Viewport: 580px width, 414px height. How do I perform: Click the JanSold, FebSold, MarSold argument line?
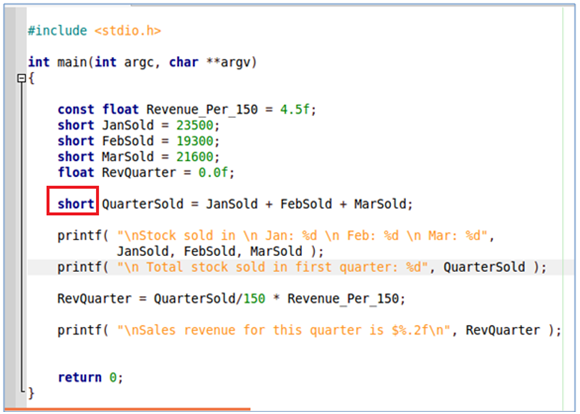(x=220, y=252)
